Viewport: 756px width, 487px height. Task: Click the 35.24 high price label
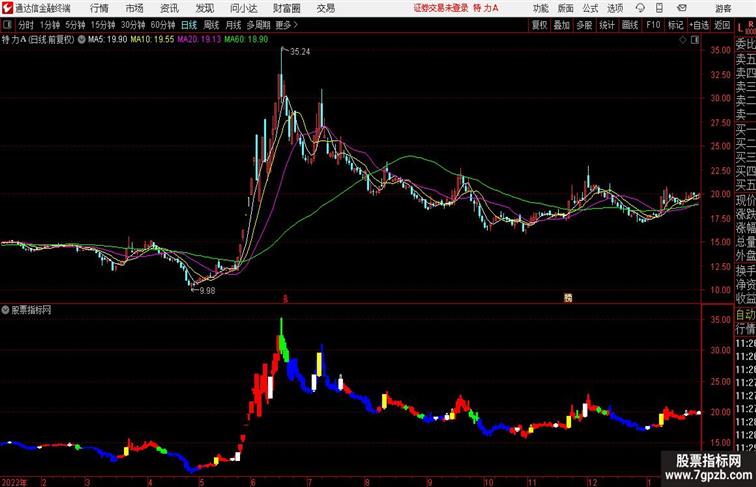pyautogui.click(x=300, y=52)
